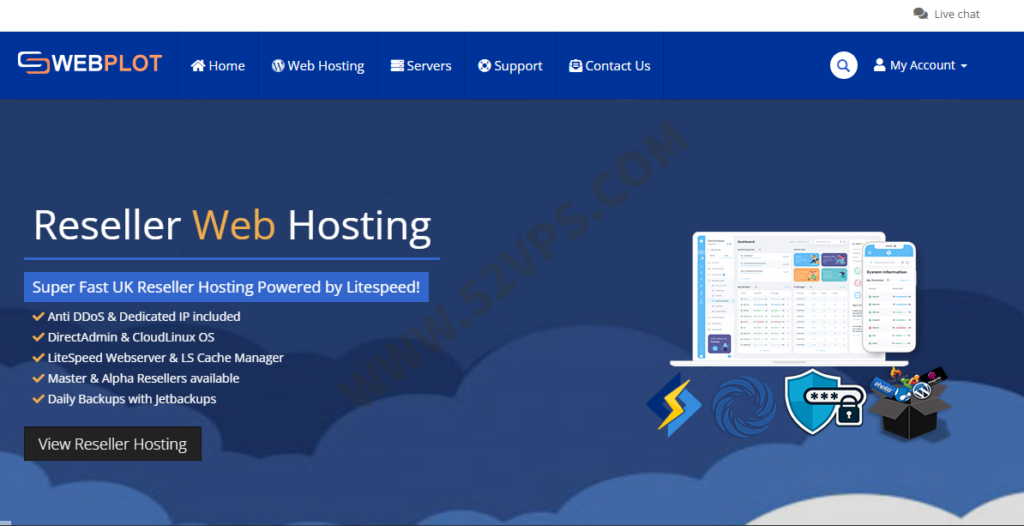The image size is (1024, 526).
Task: Start a Live chat
Action: click(x=946, y=14)
